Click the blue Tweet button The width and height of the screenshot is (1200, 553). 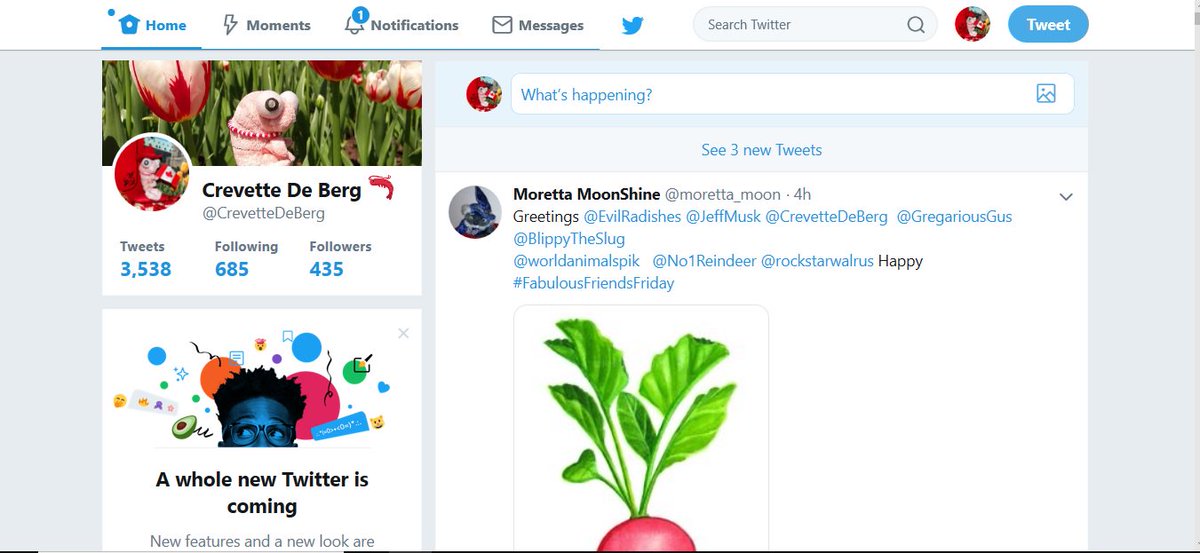pos(1048,25)
